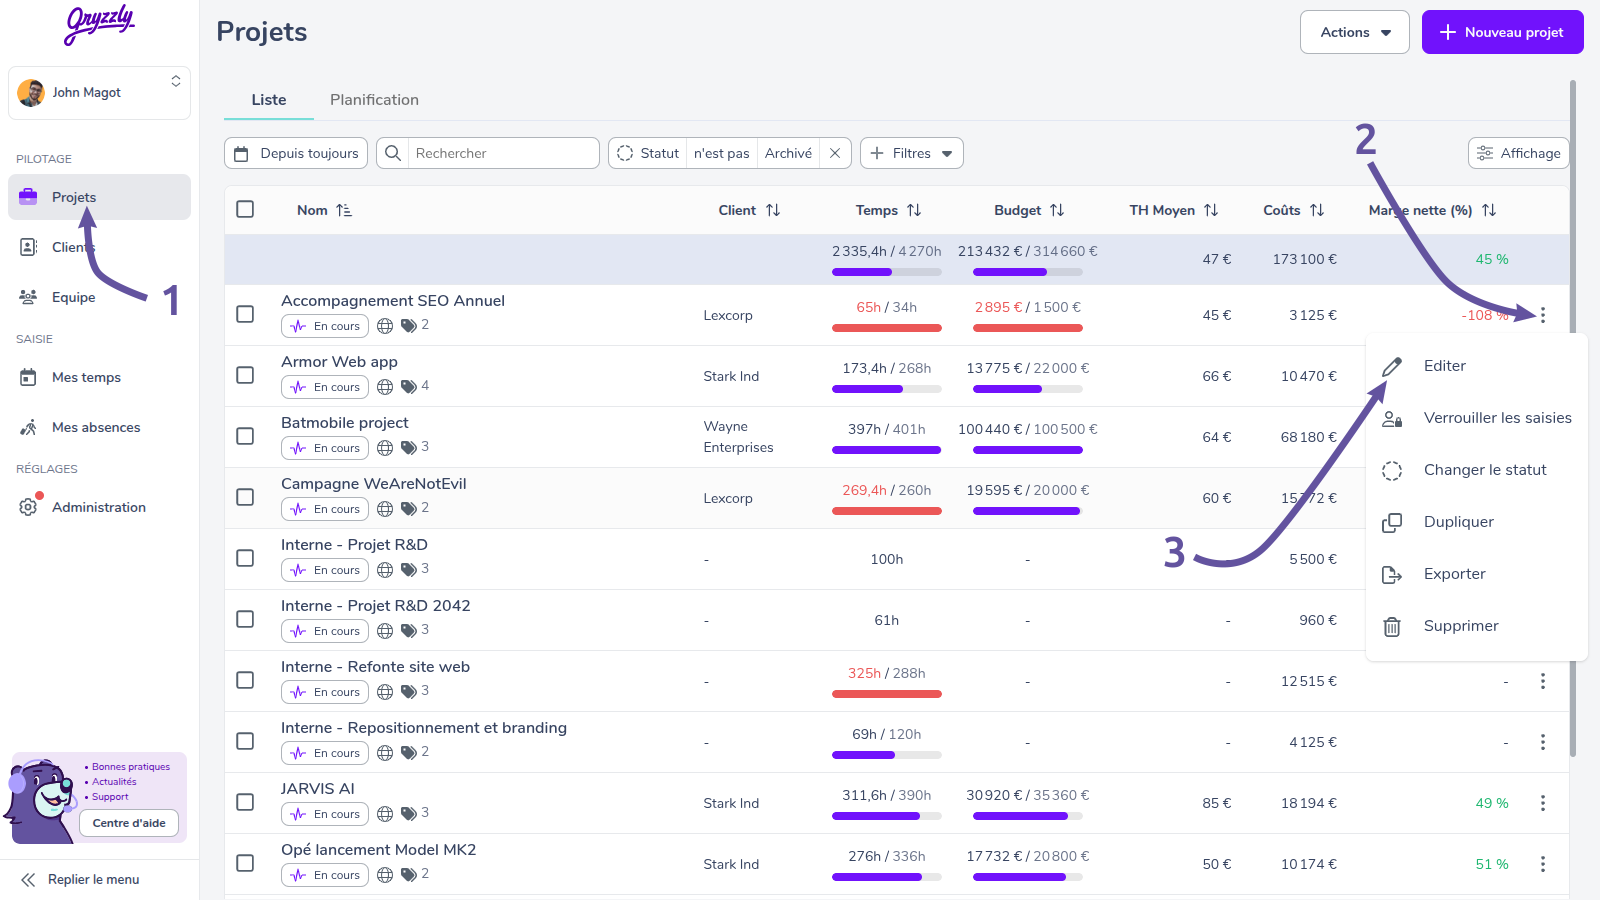This screenshot has height=900, width=1600.
Task: Change the n'est pas filter operator
Action: tap(722, 153)
